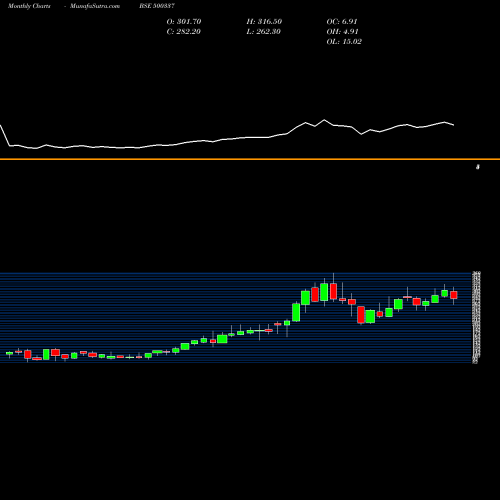Screen dimensions: 500x500
Task: Click the OC: 6.91 value
Action: pyautogui.click(x=342, y=22)
